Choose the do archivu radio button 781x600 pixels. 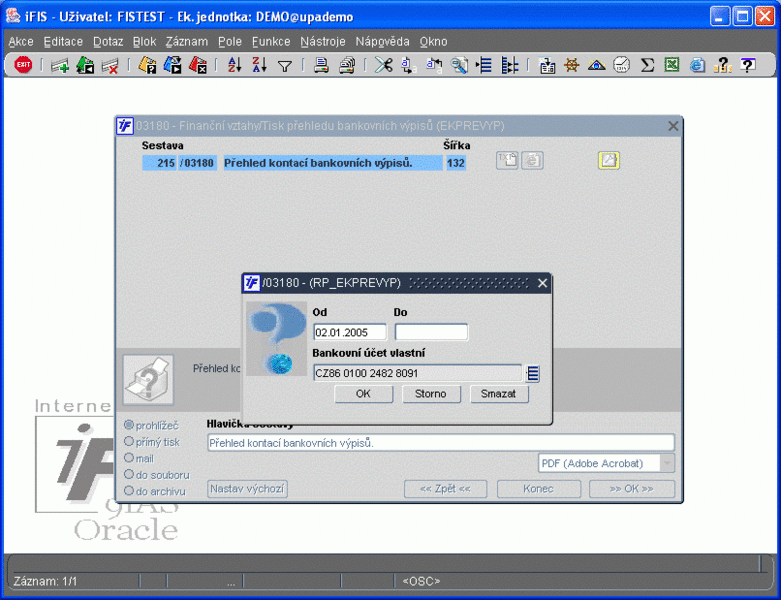click(x=129, y=490)
